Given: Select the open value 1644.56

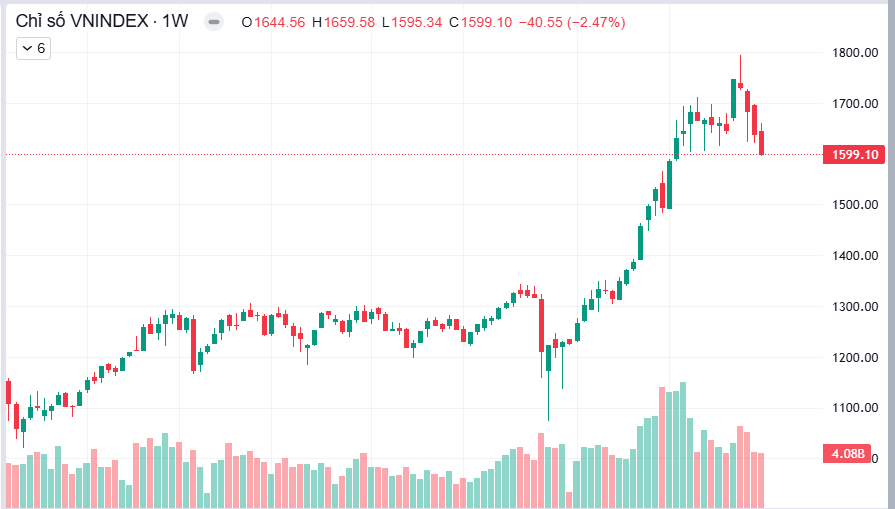Looking at the screenshot, I should 280,22.
